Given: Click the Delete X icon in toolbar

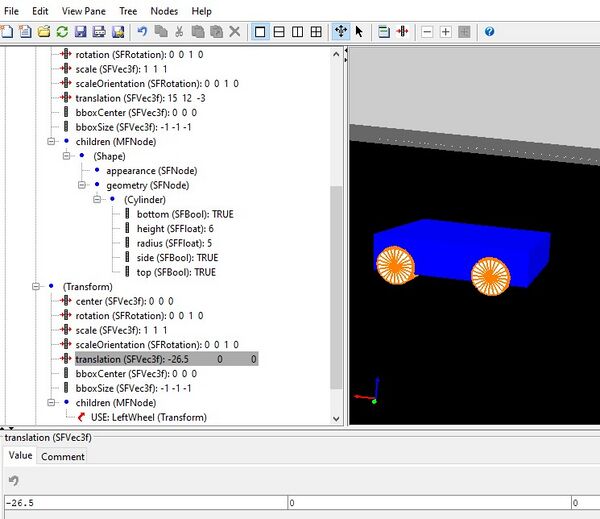Looking at the screenshot, I should tap(235, 32).
